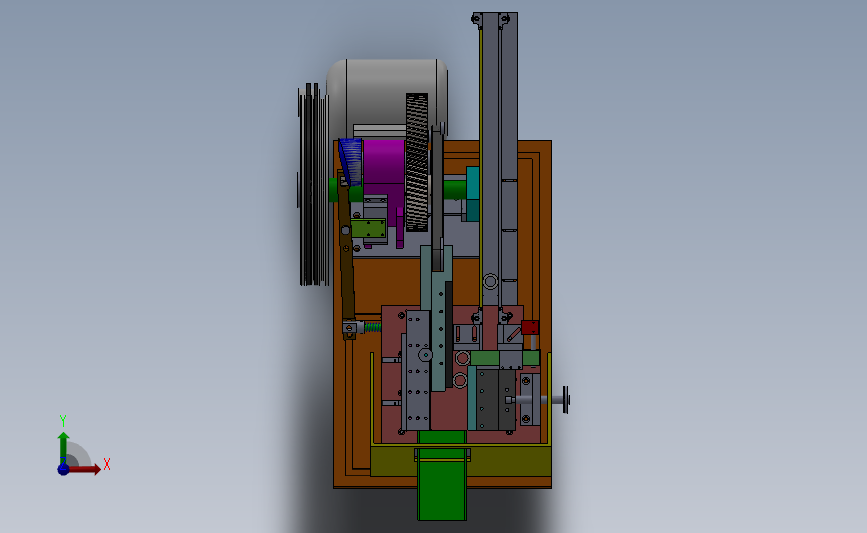The image size is (867, 533).
Task: Select the black toothed spur gear
Action: coord(417,163)
